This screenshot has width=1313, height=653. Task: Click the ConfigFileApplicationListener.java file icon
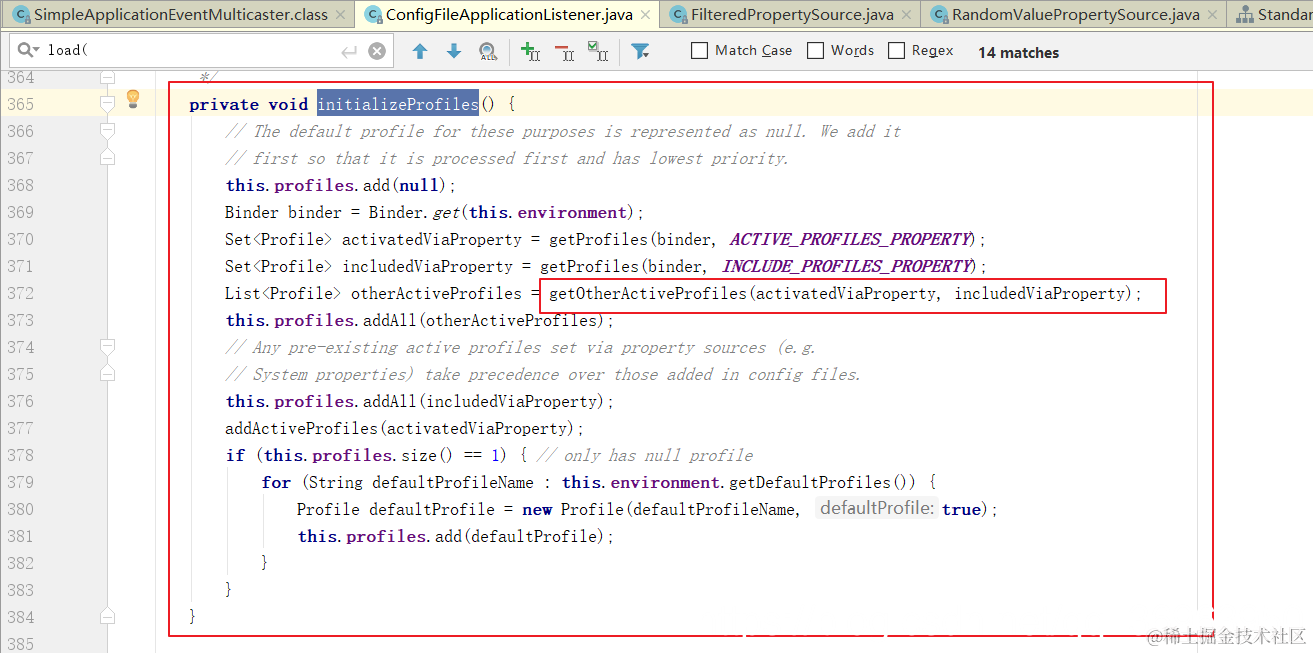click(x=373, y=15)
